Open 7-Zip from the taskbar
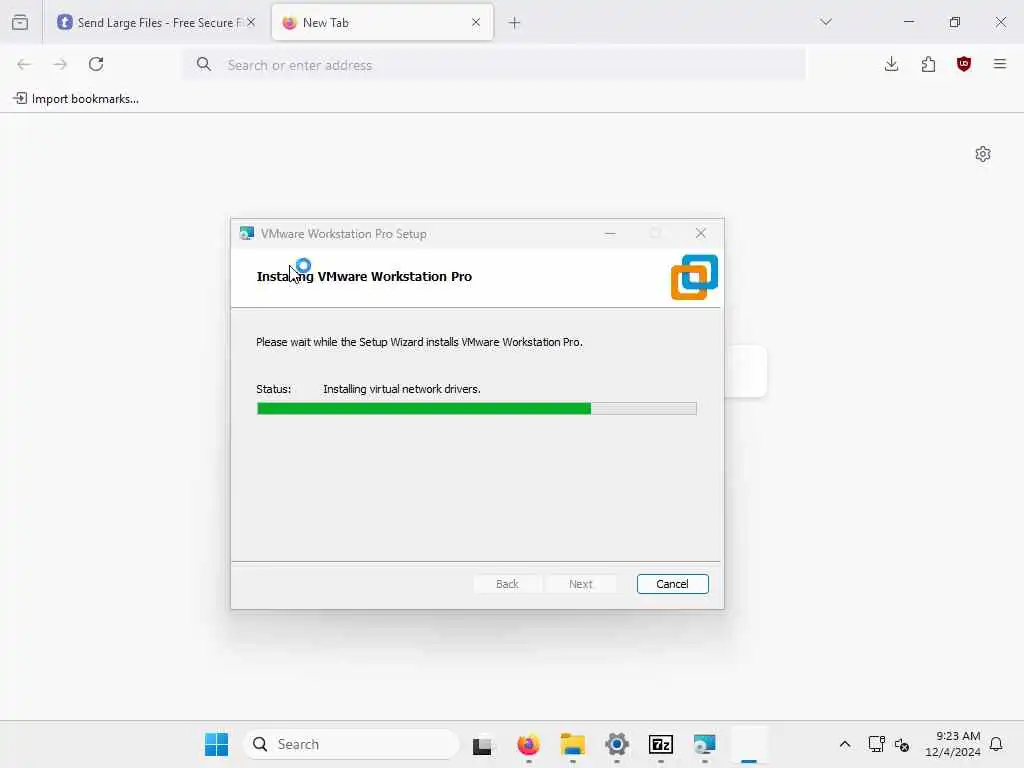The height and width of the screenshot is (768, 1024). coord(660,744)
